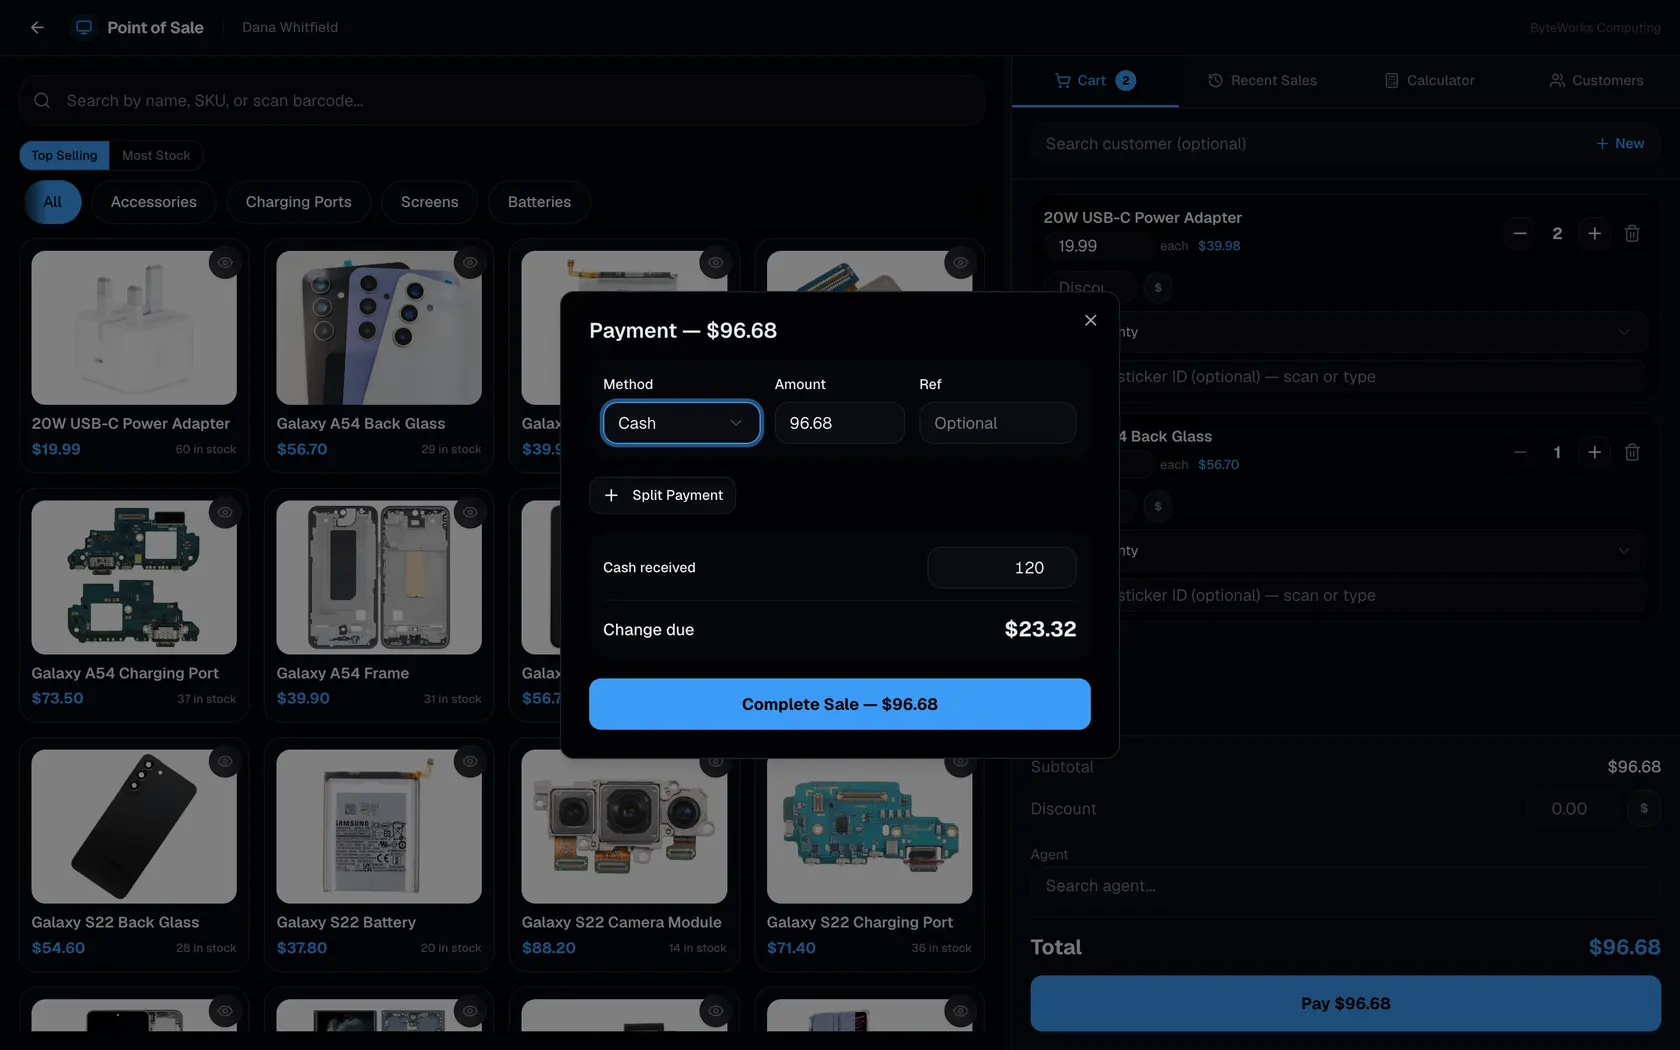Viewport: 1680px width, 1050px height.
Task: Filter by Charging Ports category
Action: click(299, 202)
